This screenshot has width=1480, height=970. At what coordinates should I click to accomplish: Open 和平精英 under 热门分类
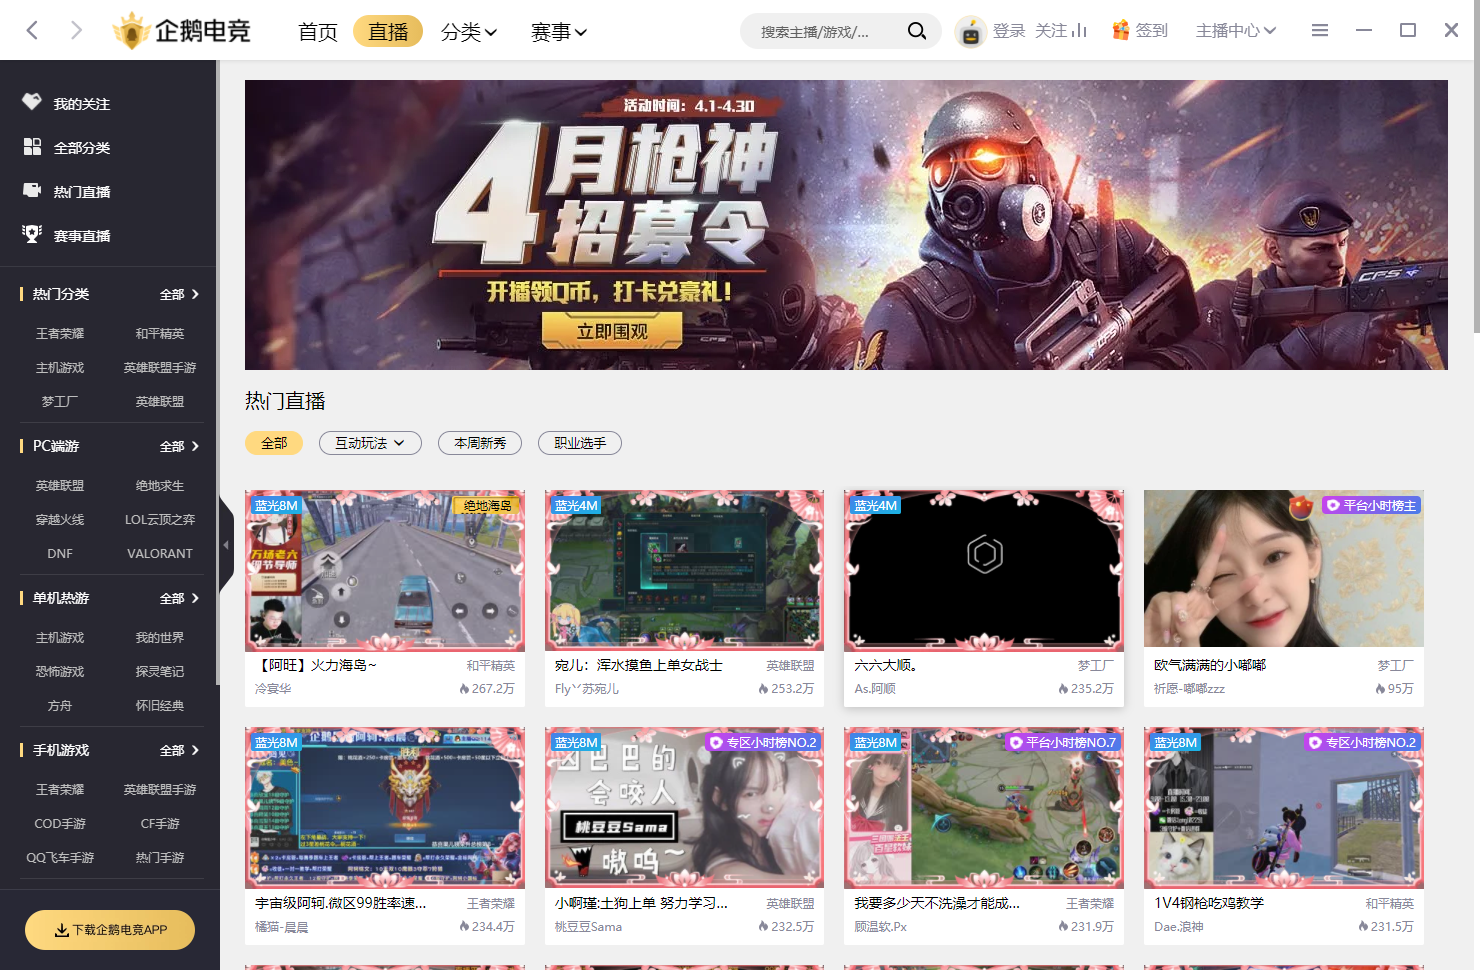(160, 334)
